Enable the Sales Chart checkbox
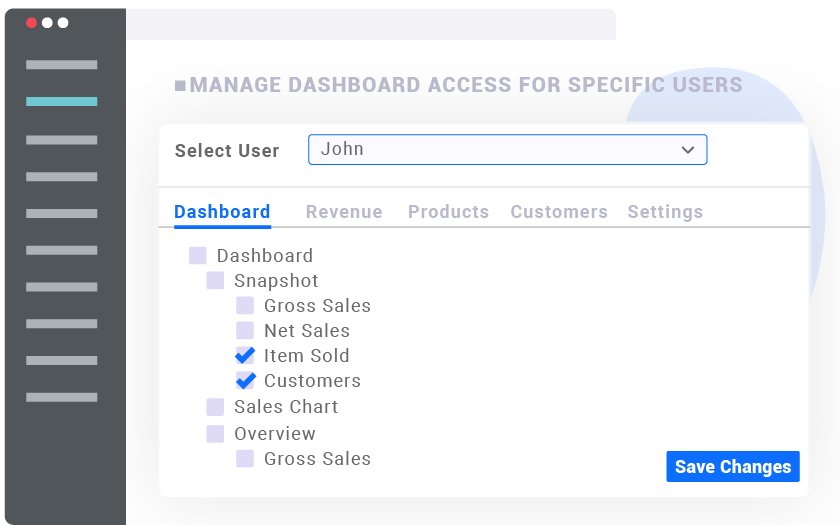 [x=215, y=407]
